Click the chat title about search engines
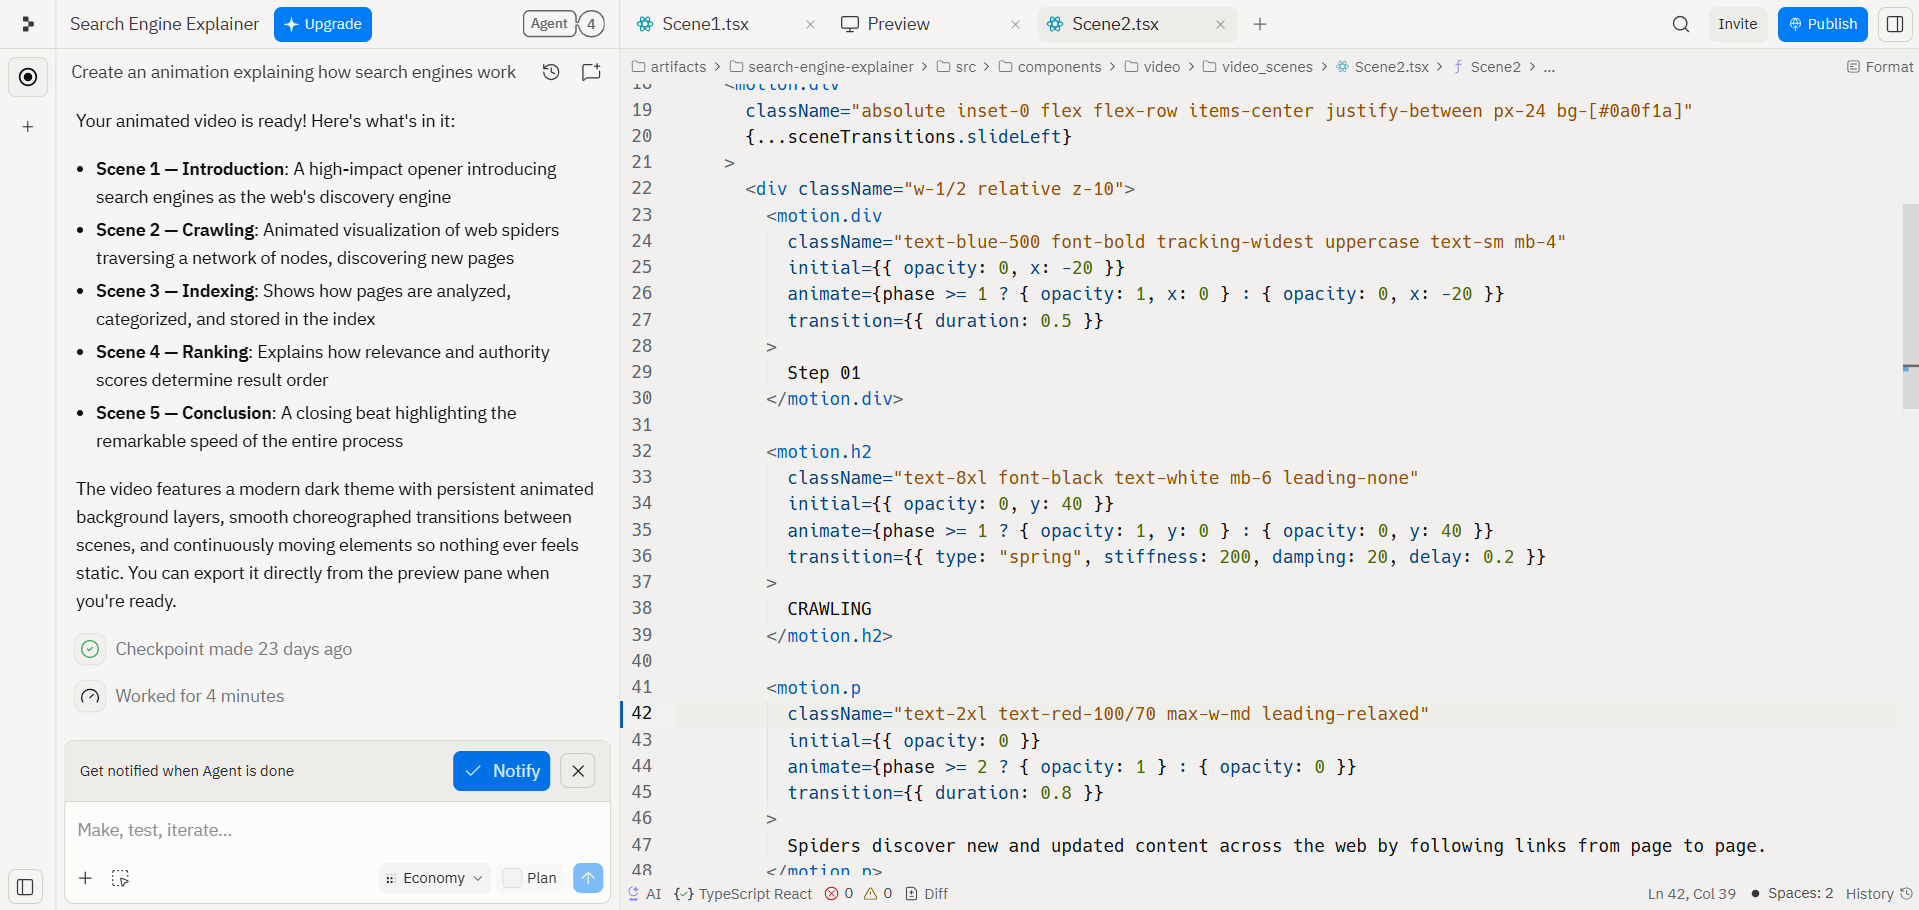1919x910 pixels. tap(294, 72)
